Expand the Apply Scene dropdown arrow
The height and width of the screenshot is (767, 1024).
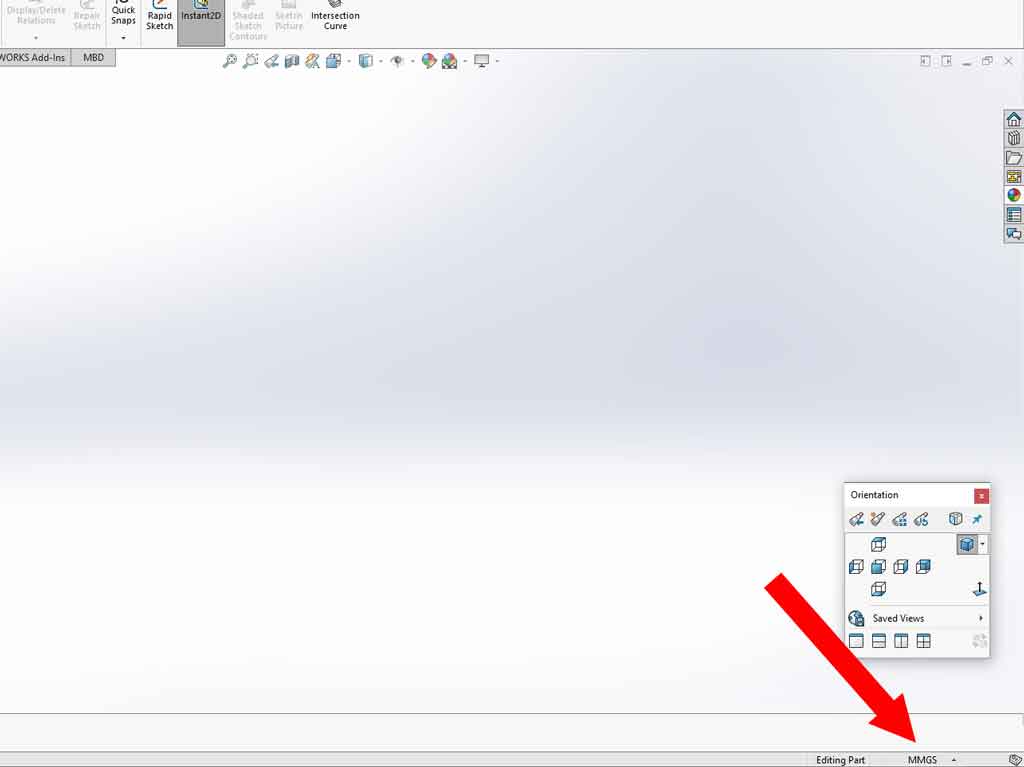tap(464, 61)
